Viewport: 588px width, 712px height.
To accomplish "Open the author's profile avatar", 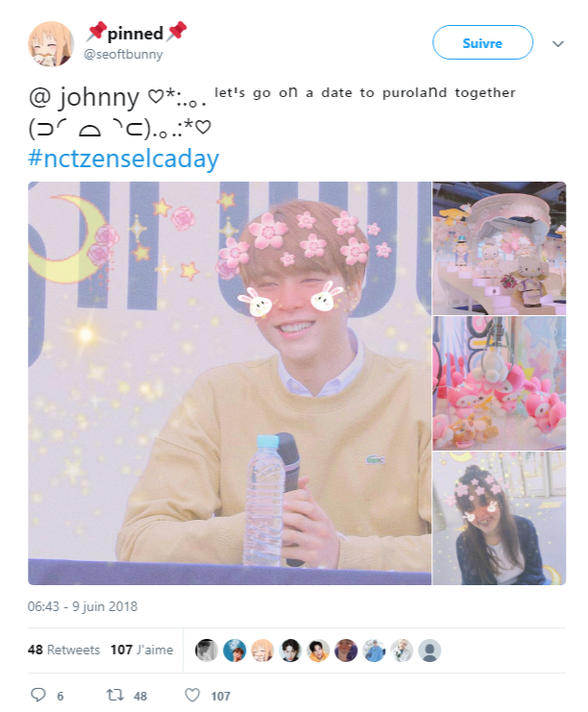I will pyautogui.click(x=50, y=44).
